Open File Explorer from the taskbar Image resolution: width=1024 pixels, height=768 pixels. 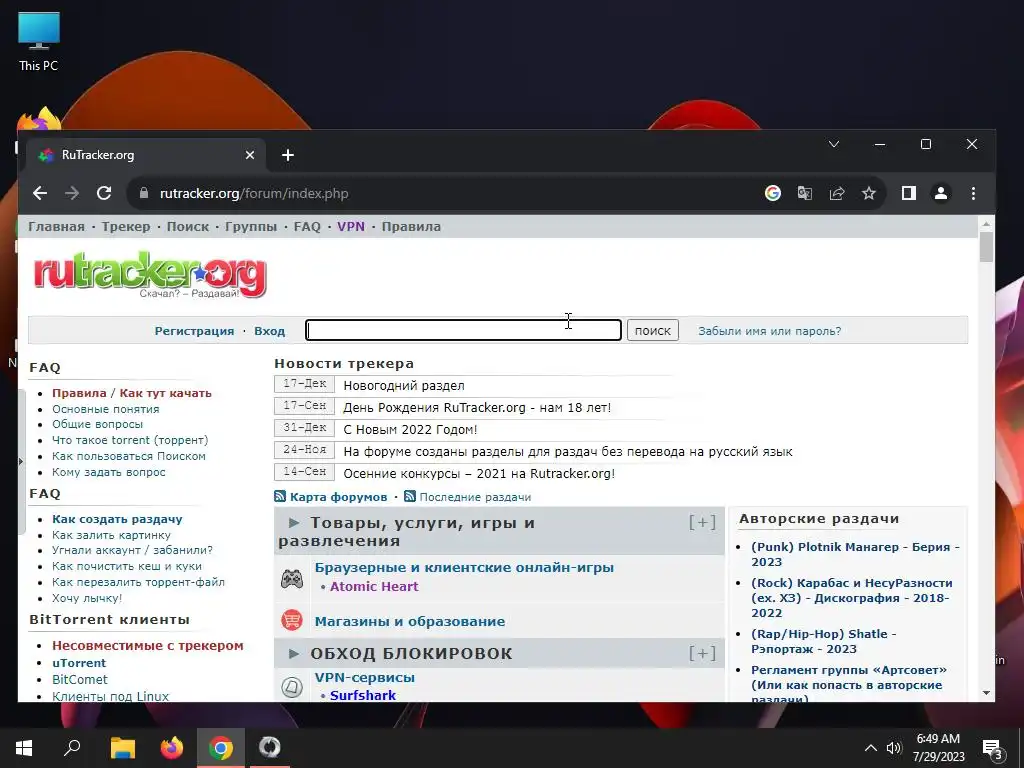122,748
